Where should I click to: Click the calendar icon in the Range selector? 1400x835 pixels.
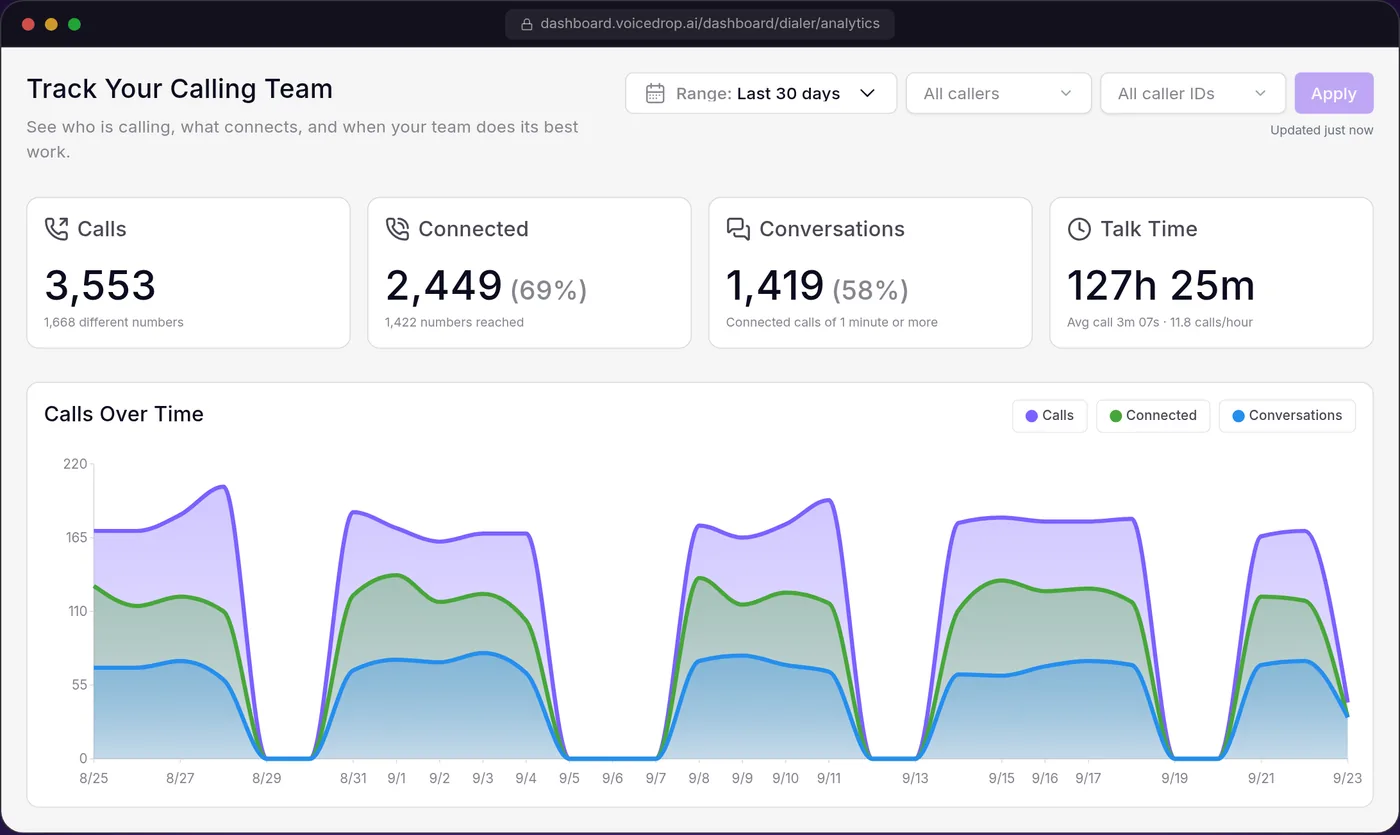(655, 93)
